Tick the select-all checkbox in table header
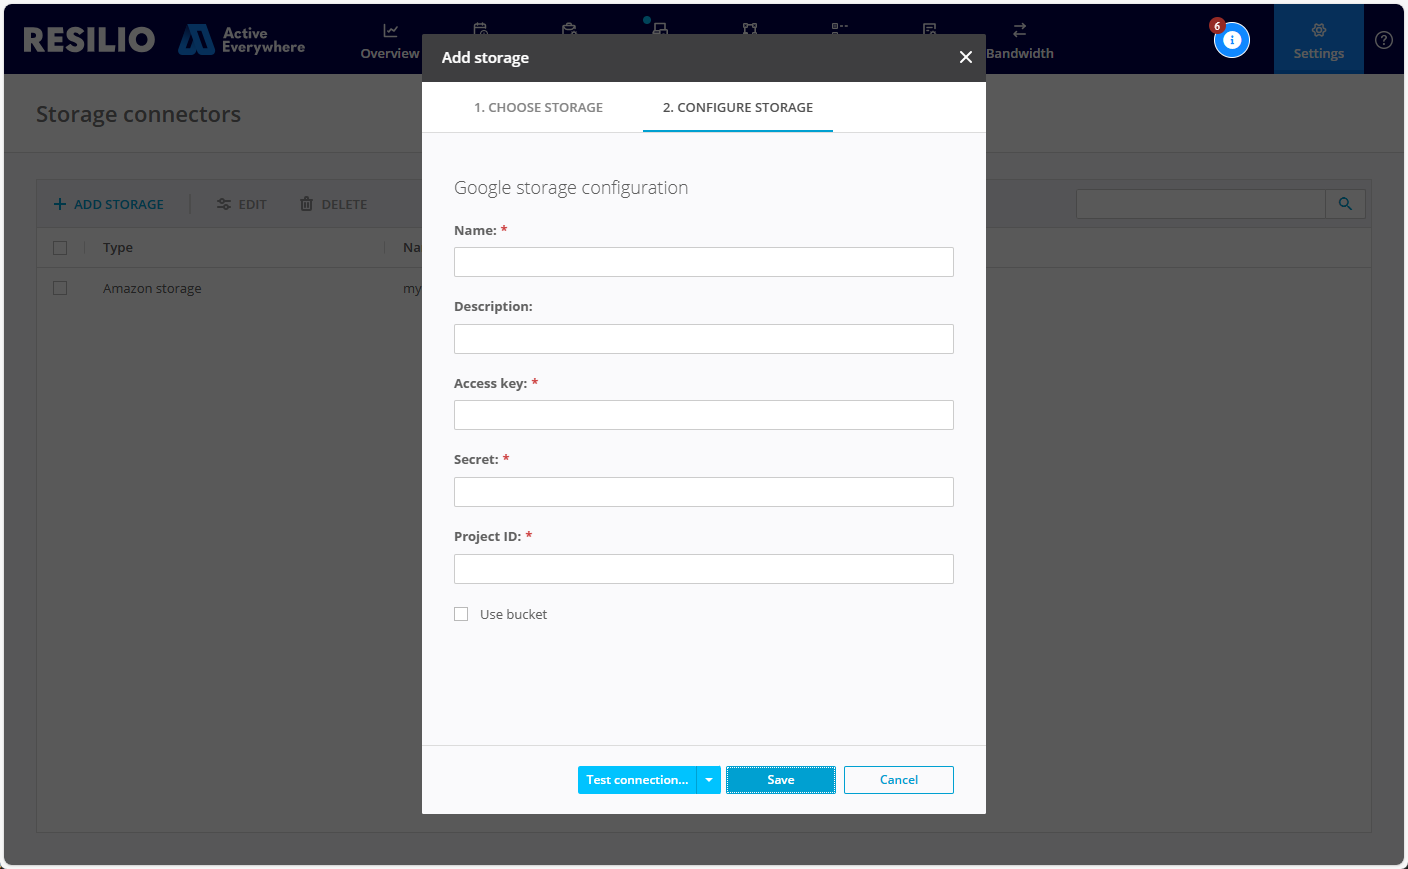Image resolution: width=1408 pixels, height=869 pixels. point(60,248)
